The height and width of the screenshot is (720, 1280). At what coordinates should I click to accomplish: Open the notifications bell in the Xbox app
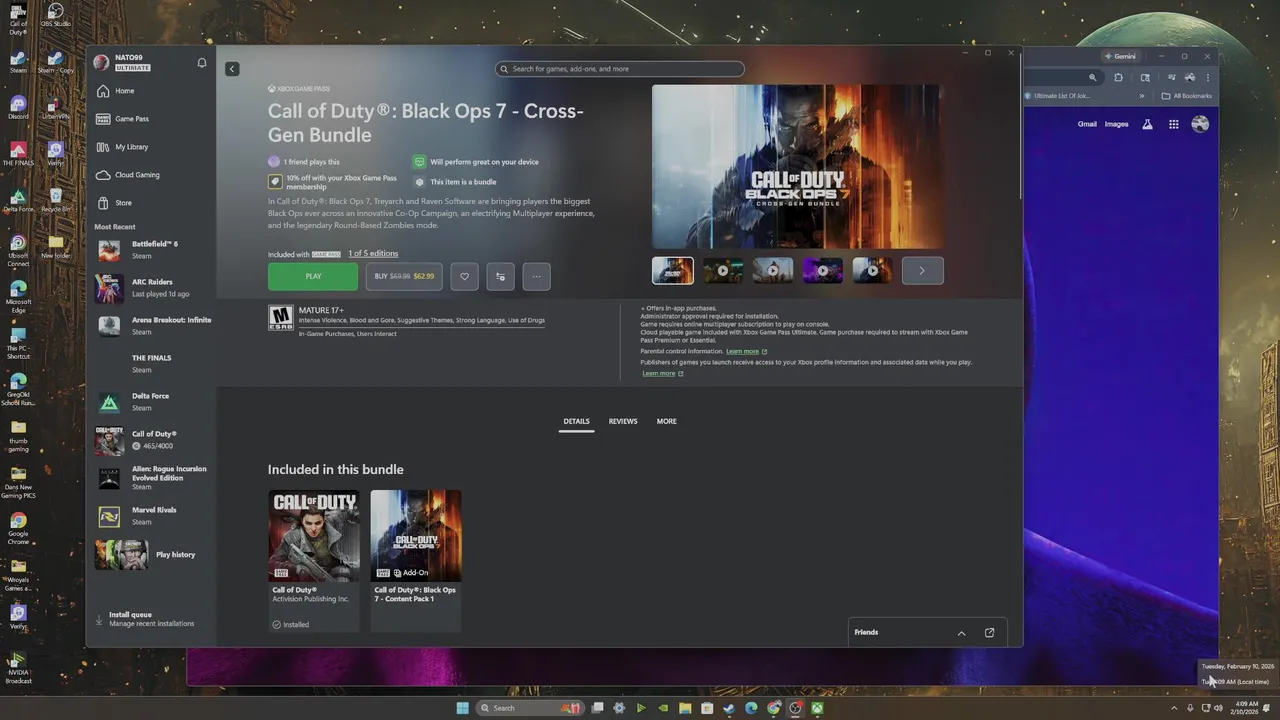(202, 63)
